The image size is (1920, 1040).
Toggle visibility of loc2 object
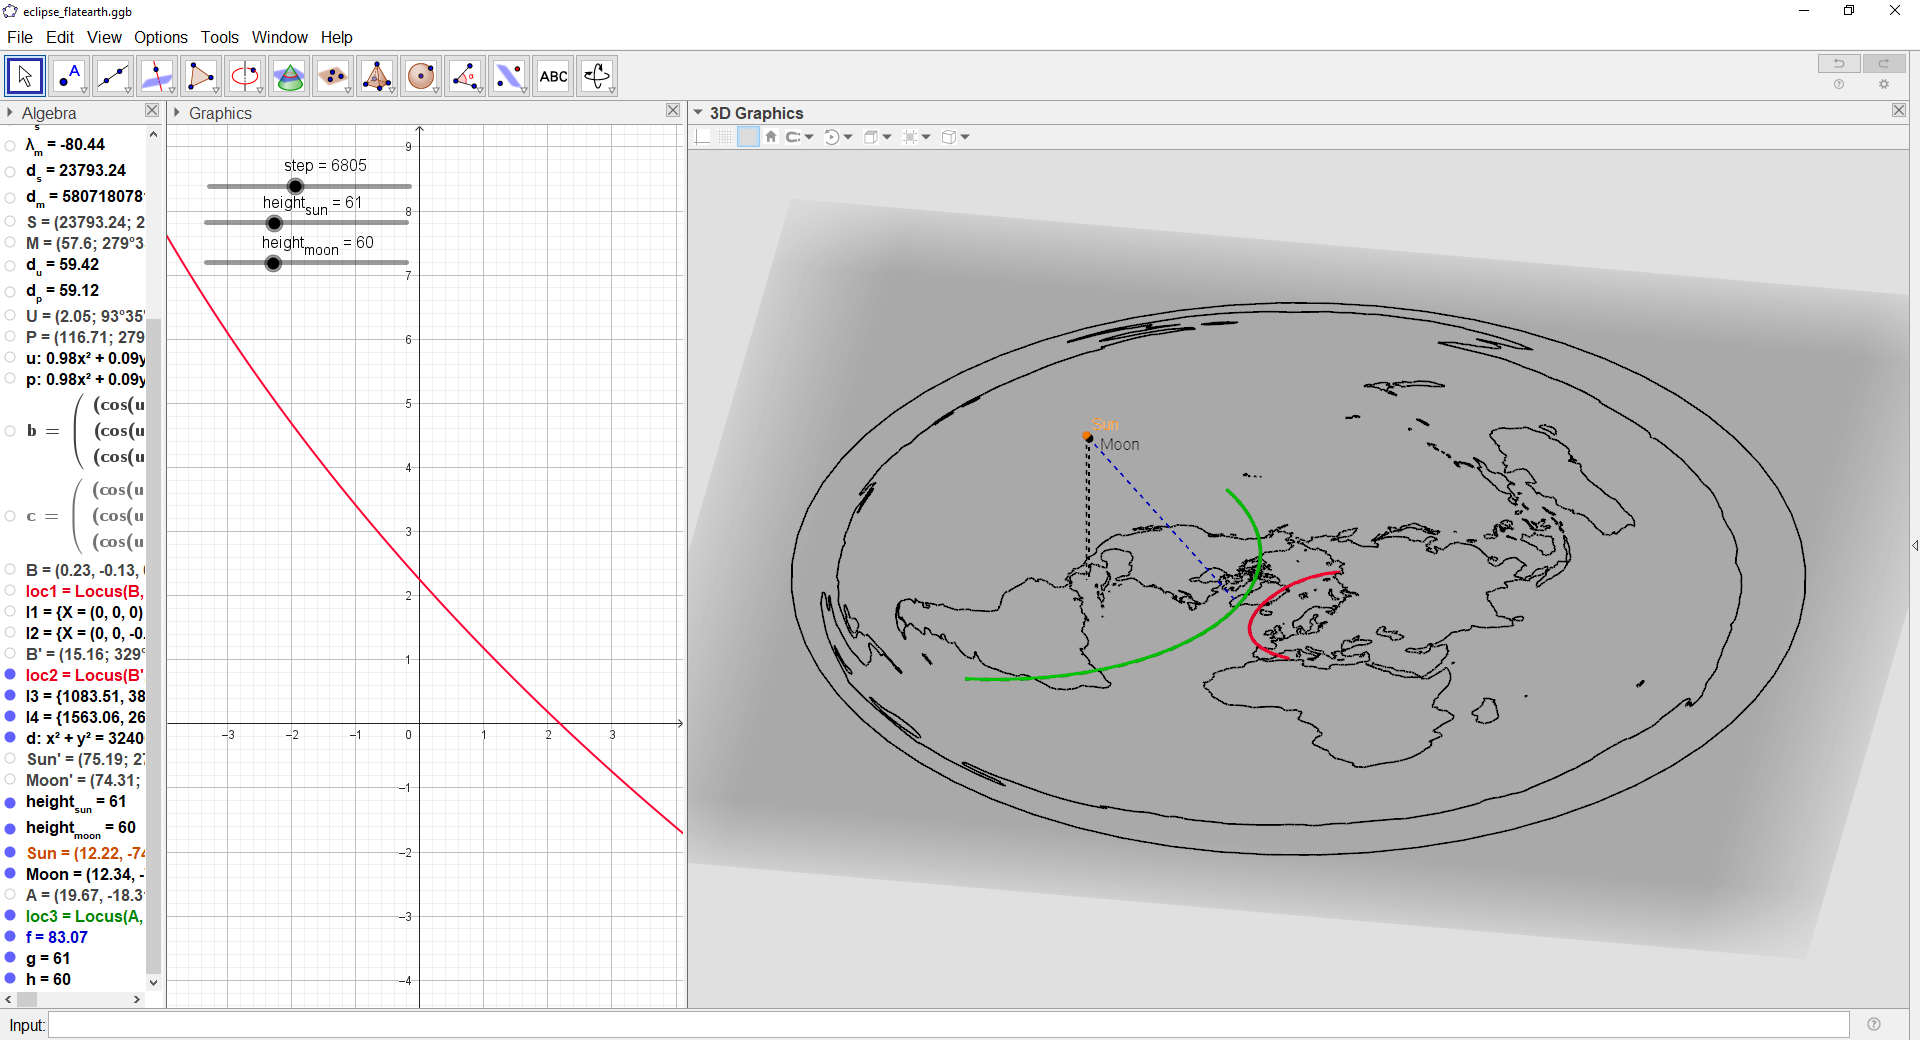click(x=10, y=675)
